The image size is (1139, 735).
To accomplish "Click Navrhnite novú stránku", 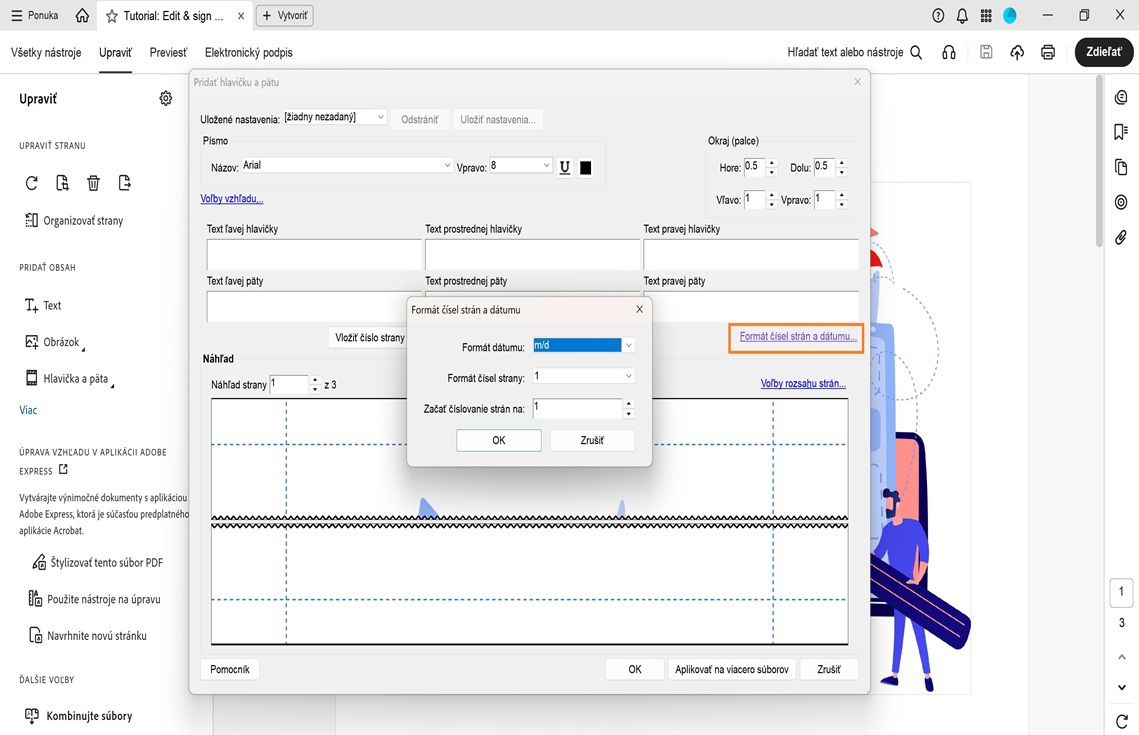I will pyautogui.click(x=87, y=635).
